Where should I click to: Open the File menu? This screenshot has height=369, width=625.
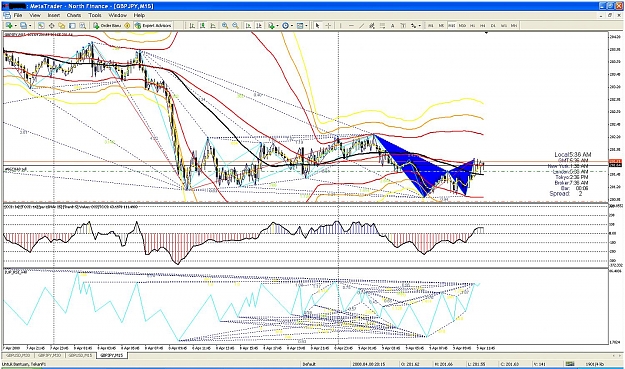pyautogui.click(x=18, y=15)
